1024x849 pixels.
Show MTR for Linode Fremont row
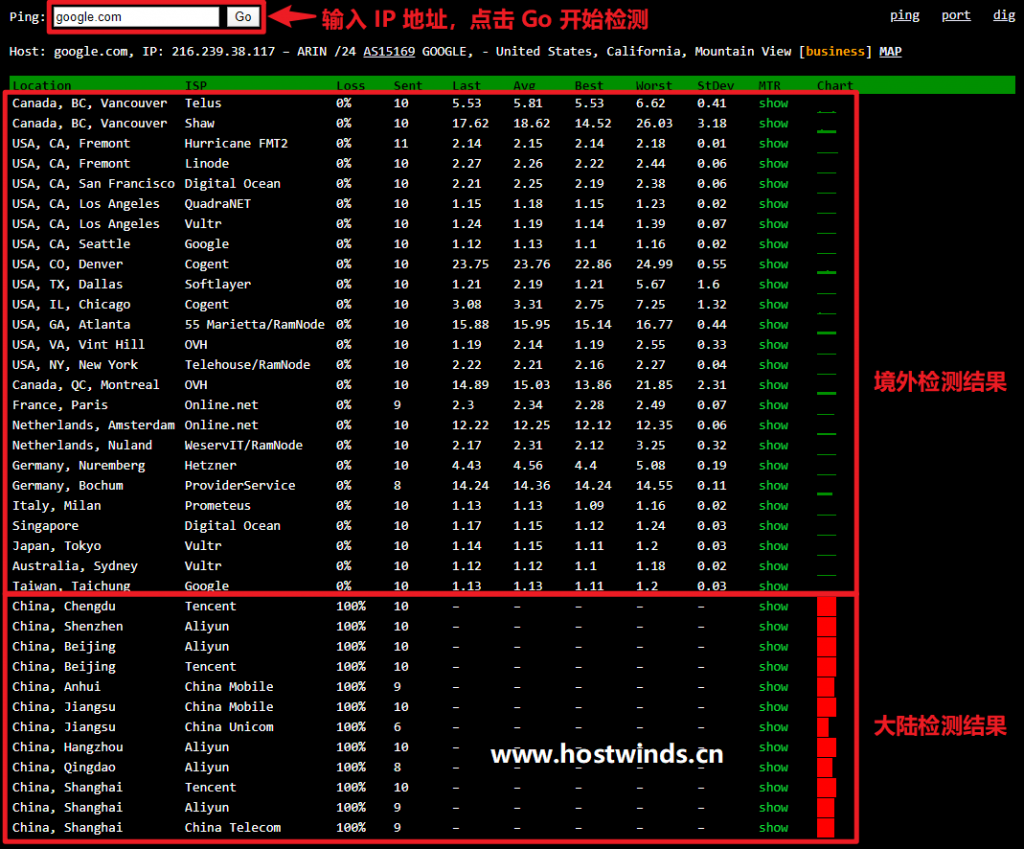pyautogui.click(x=773, y=163)
